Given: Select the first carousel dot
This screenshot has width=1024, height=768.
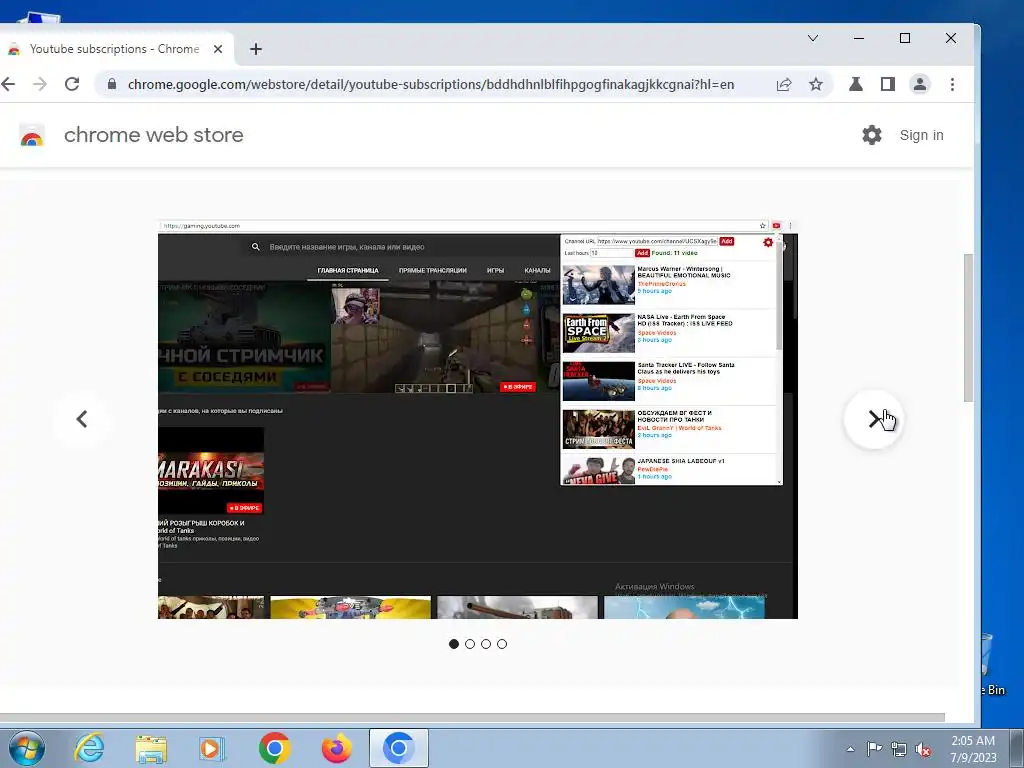Looking at the screenshot, I should (454, 644).
